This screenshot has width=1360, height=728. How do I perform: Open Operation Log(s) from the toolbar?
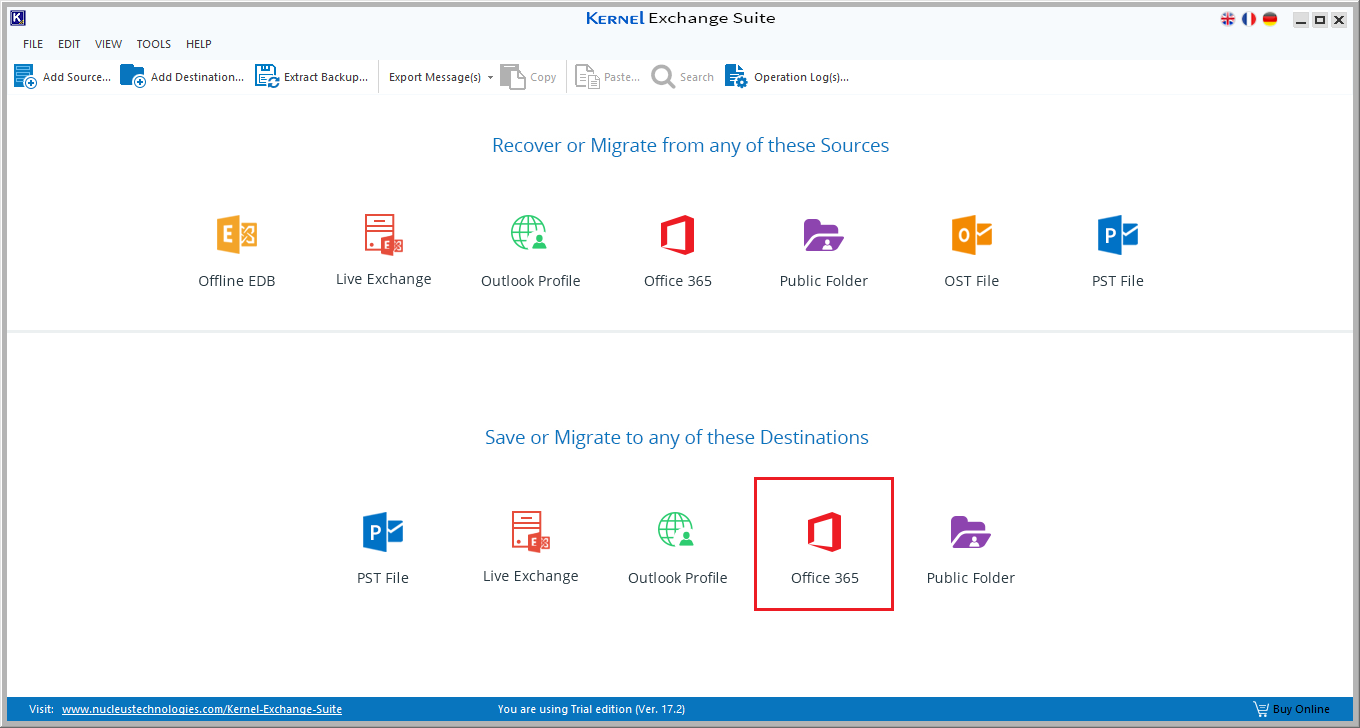click(787, 77)
